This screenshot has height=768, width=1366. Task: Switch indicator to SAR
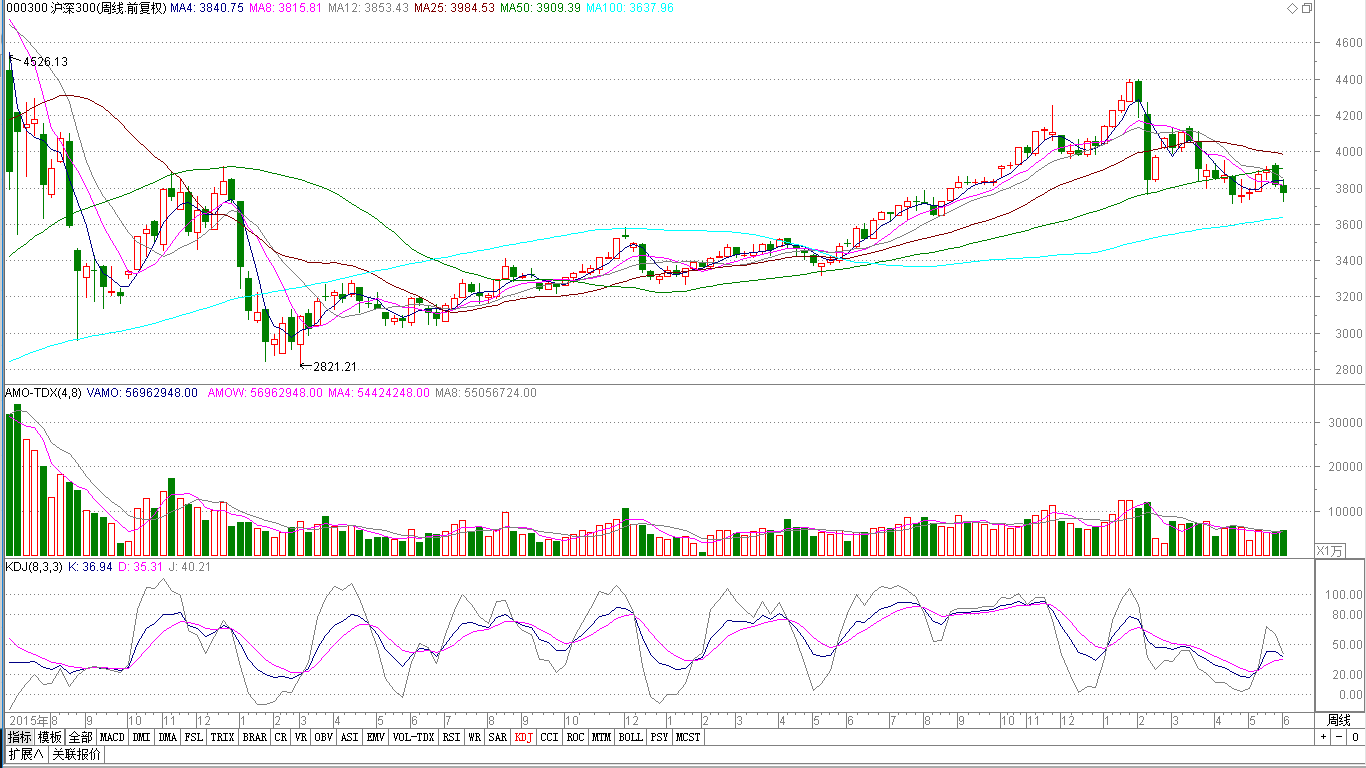(x=497, y=737)
